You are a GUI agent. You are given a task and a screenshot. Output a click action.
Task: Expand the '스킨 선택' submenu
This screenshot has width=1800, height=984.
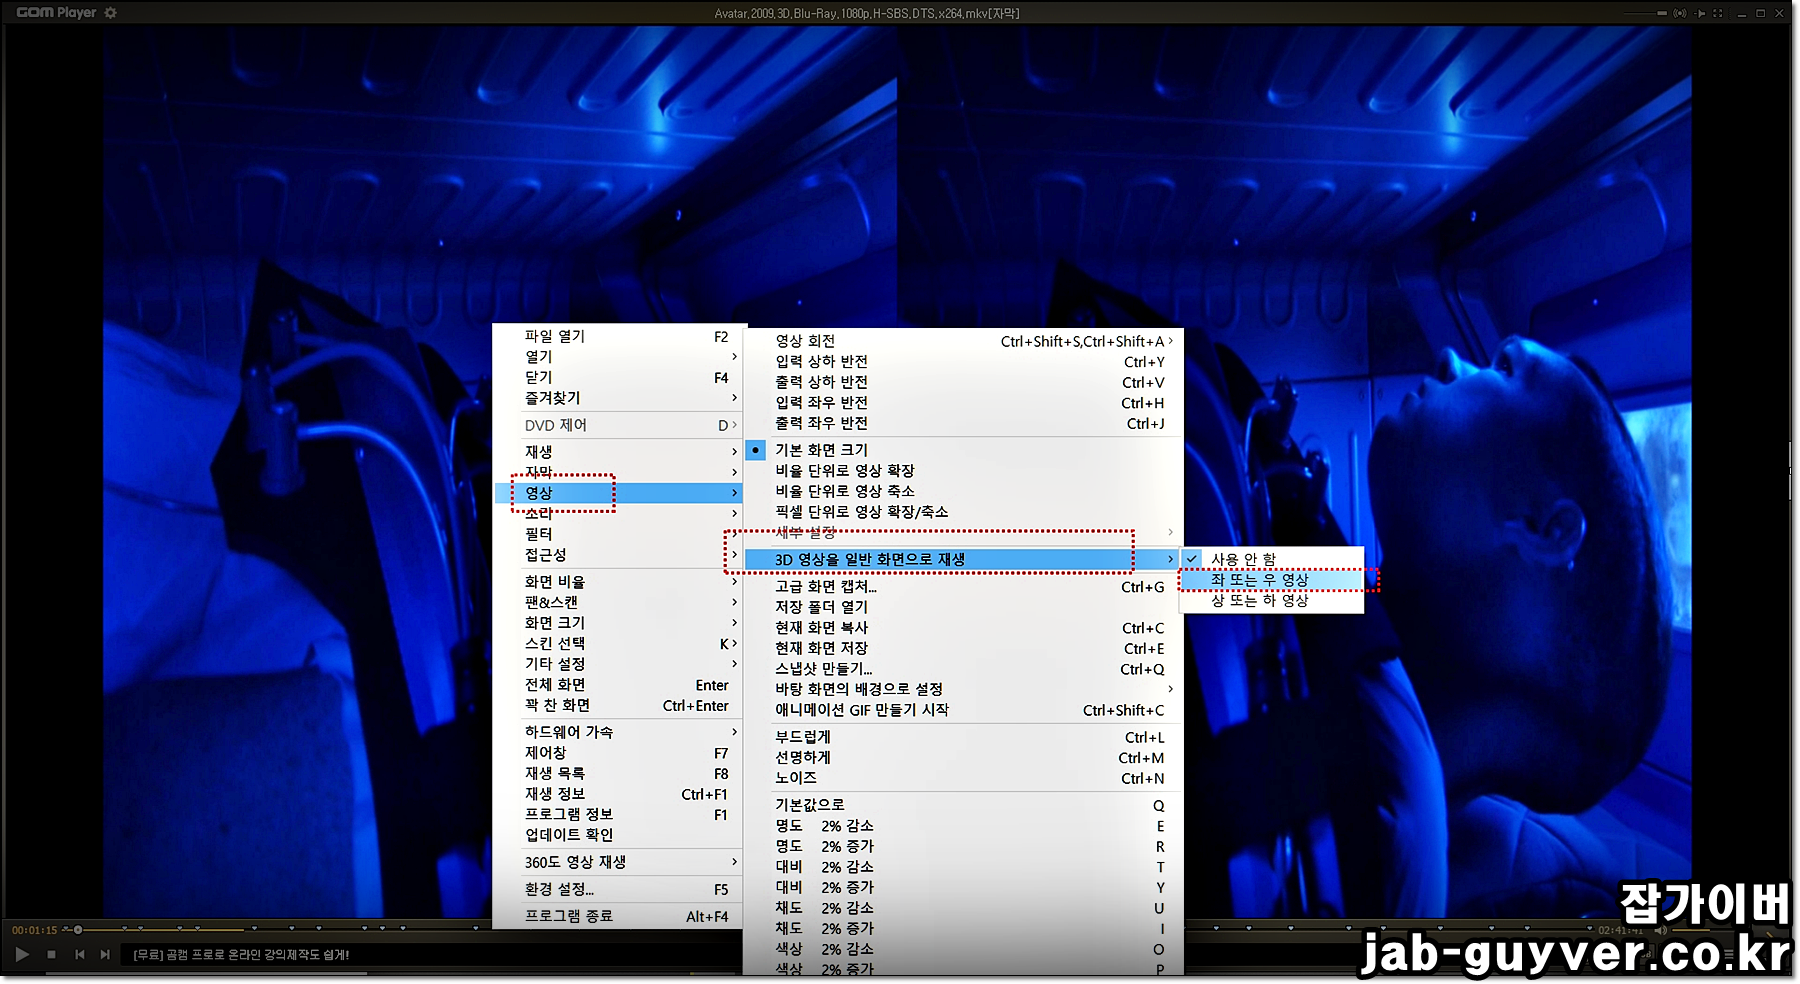pos(618,643)
